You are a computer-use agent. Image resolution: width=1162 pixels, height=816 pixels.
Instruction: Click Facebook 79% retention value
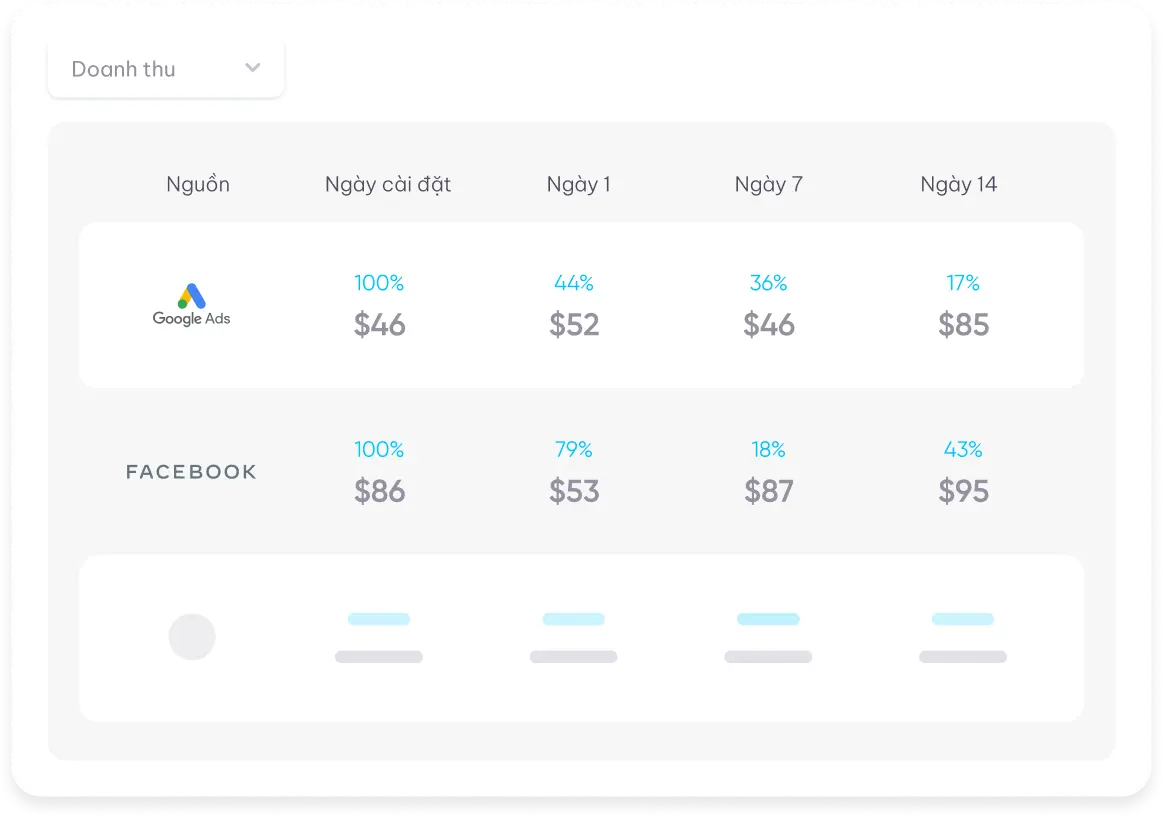pos(574,450)
